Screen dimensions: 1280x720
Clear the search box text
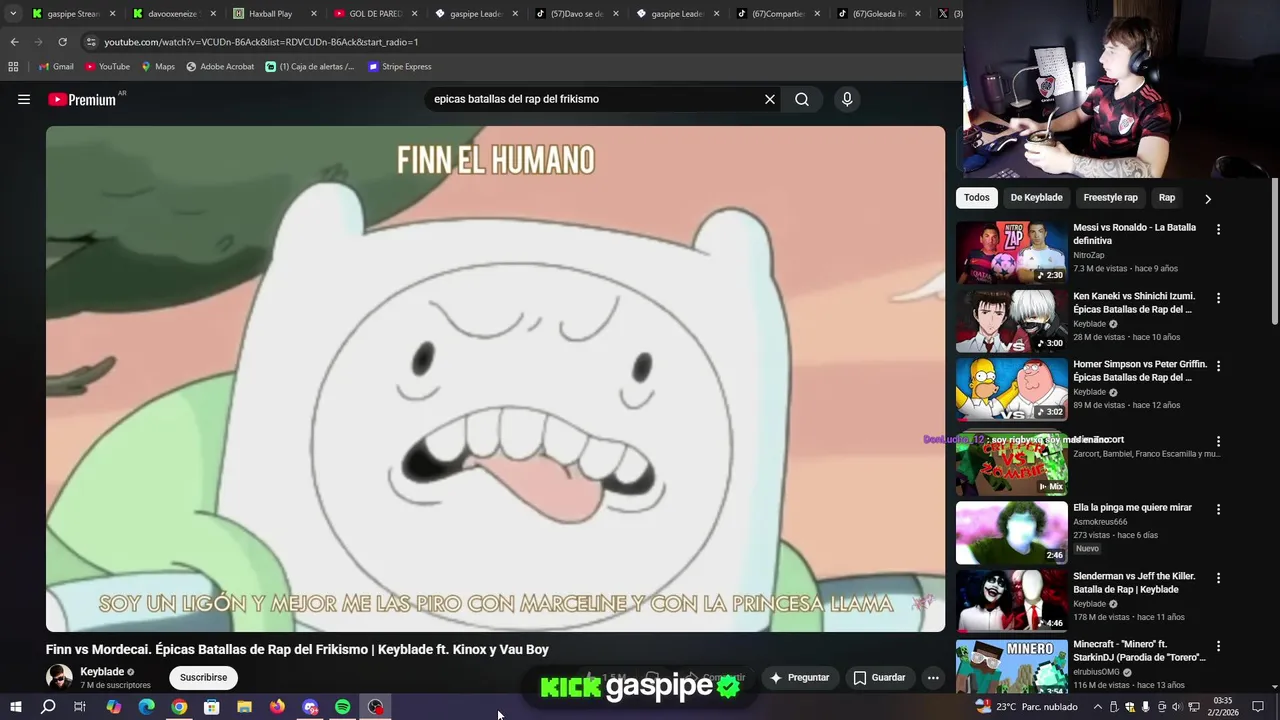[770, 99]
